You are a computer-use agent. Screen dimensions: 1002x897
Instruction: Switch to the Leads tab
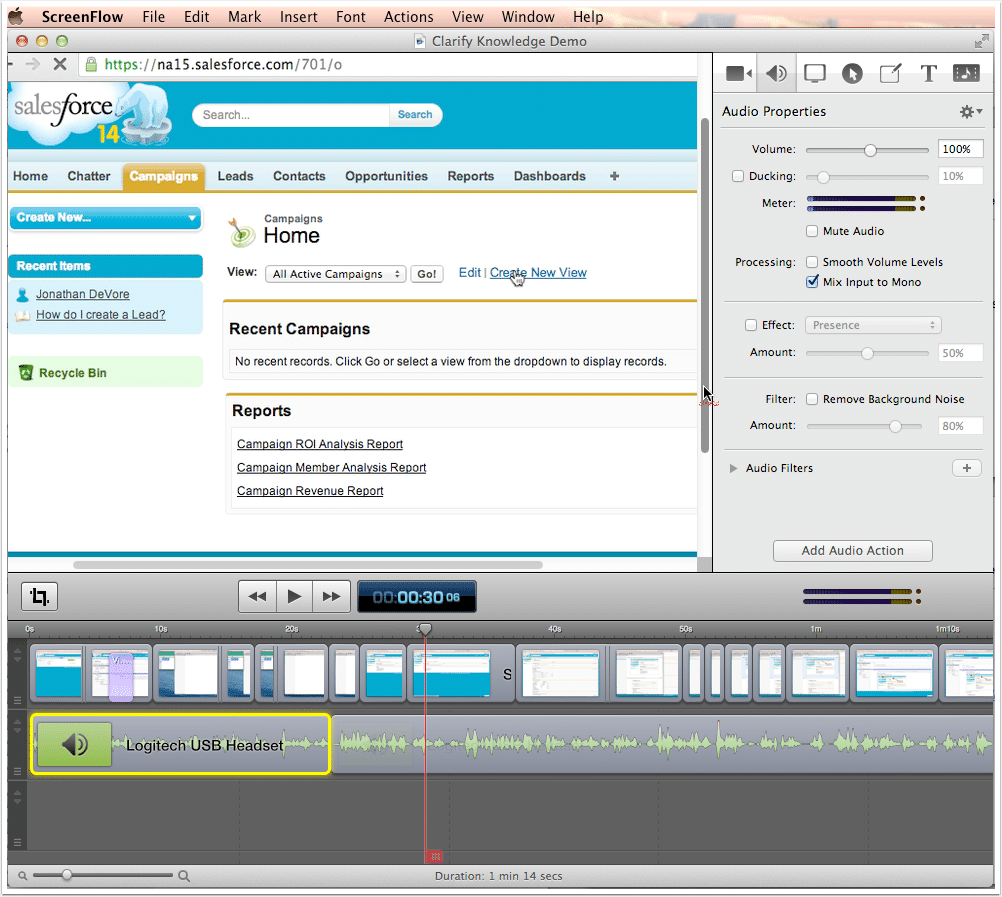[235, 176]
